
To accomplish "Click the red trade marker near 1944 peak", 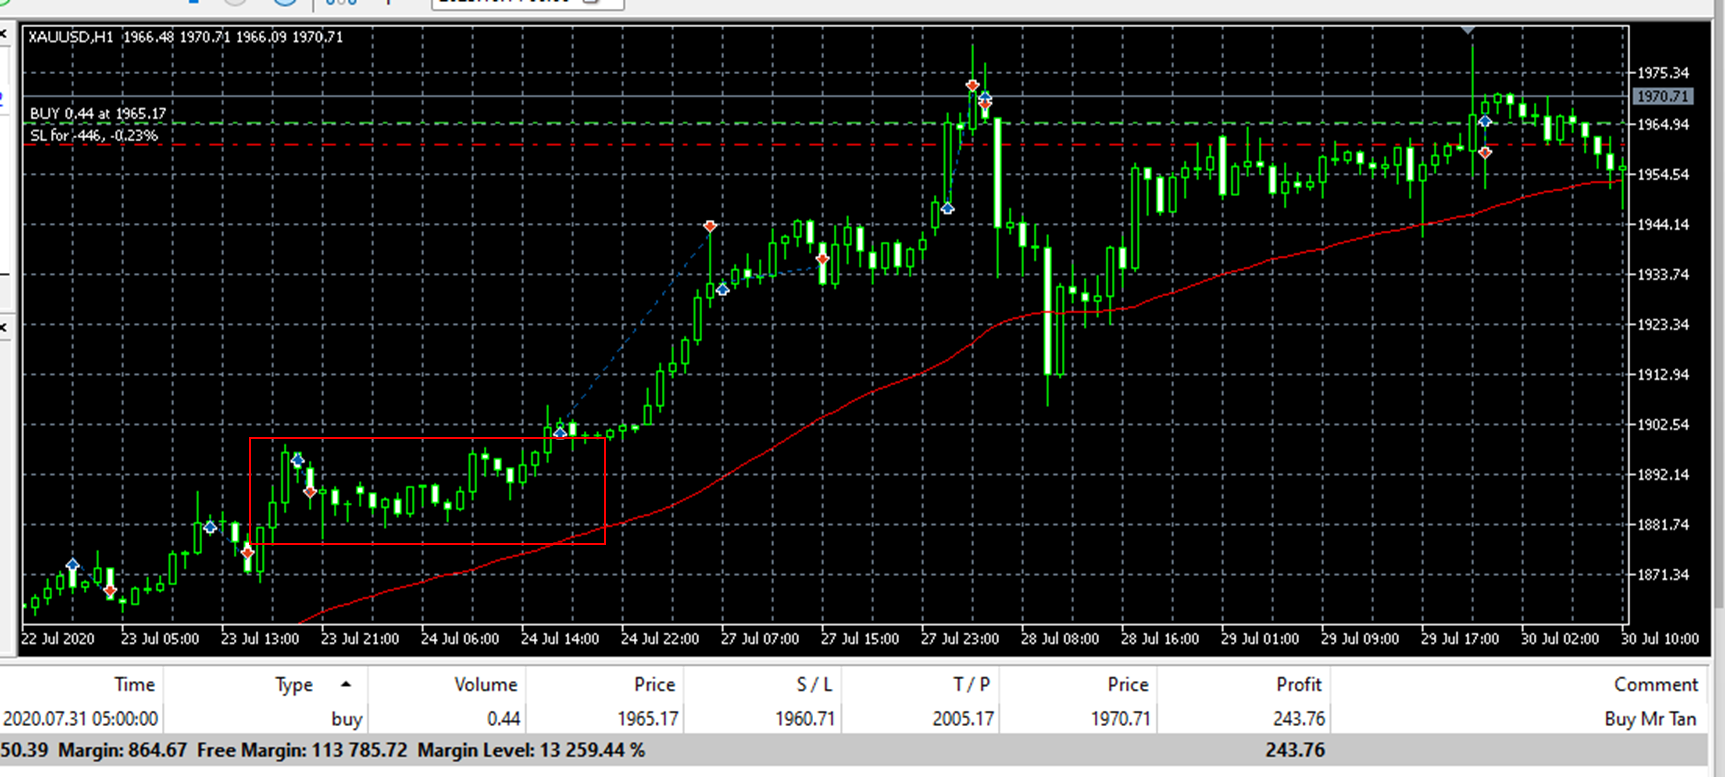I will [710, 227].
